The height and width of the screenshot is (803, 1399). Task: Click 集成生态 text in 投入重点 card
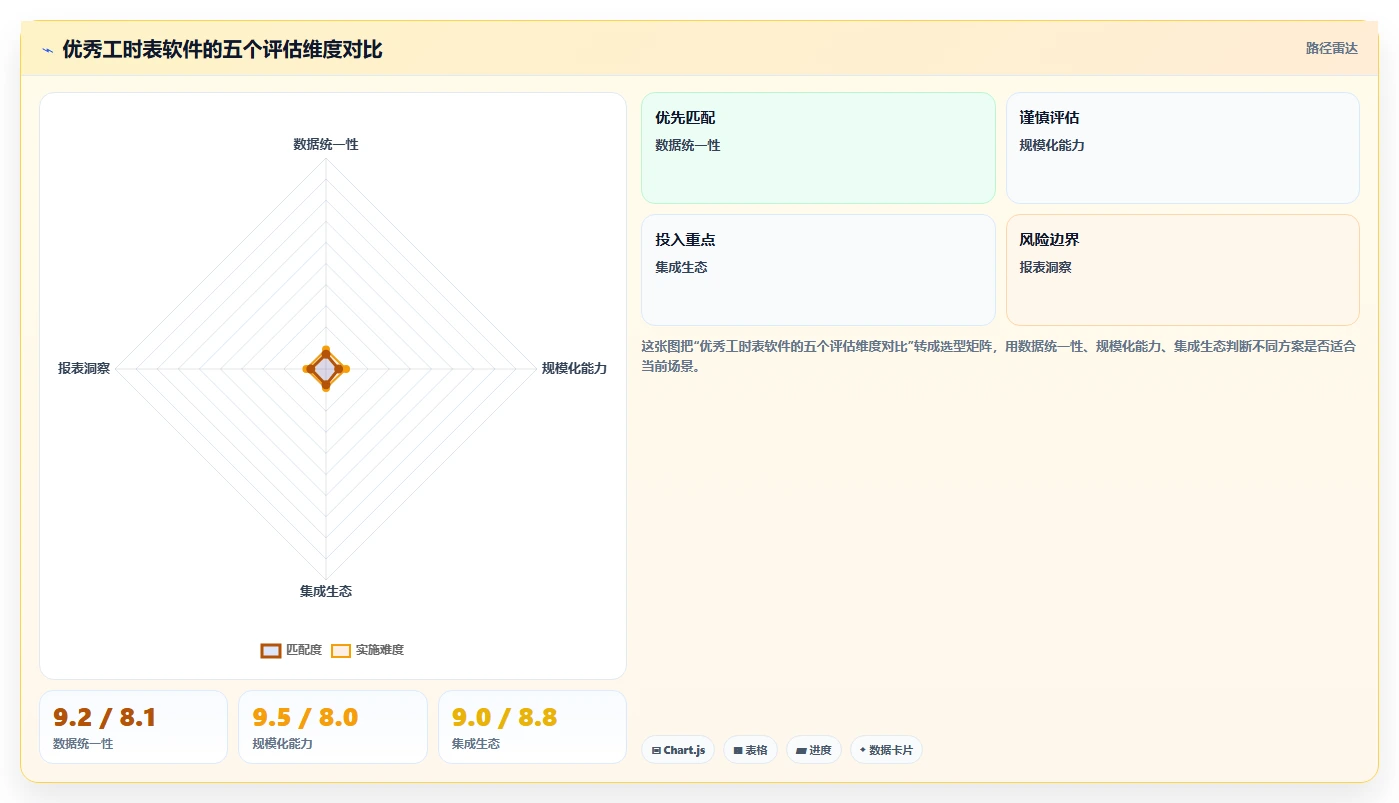coord(681,267)
